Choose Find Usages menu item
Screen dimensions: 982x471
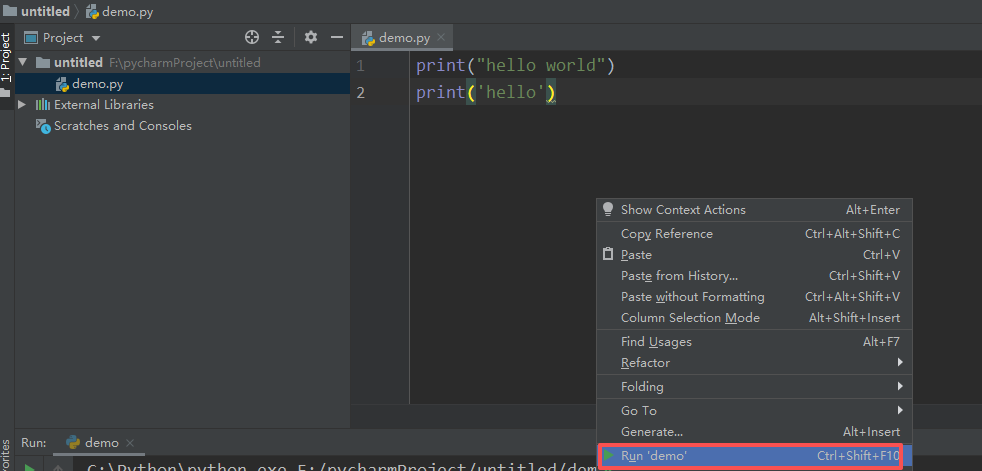click(754, 342)
